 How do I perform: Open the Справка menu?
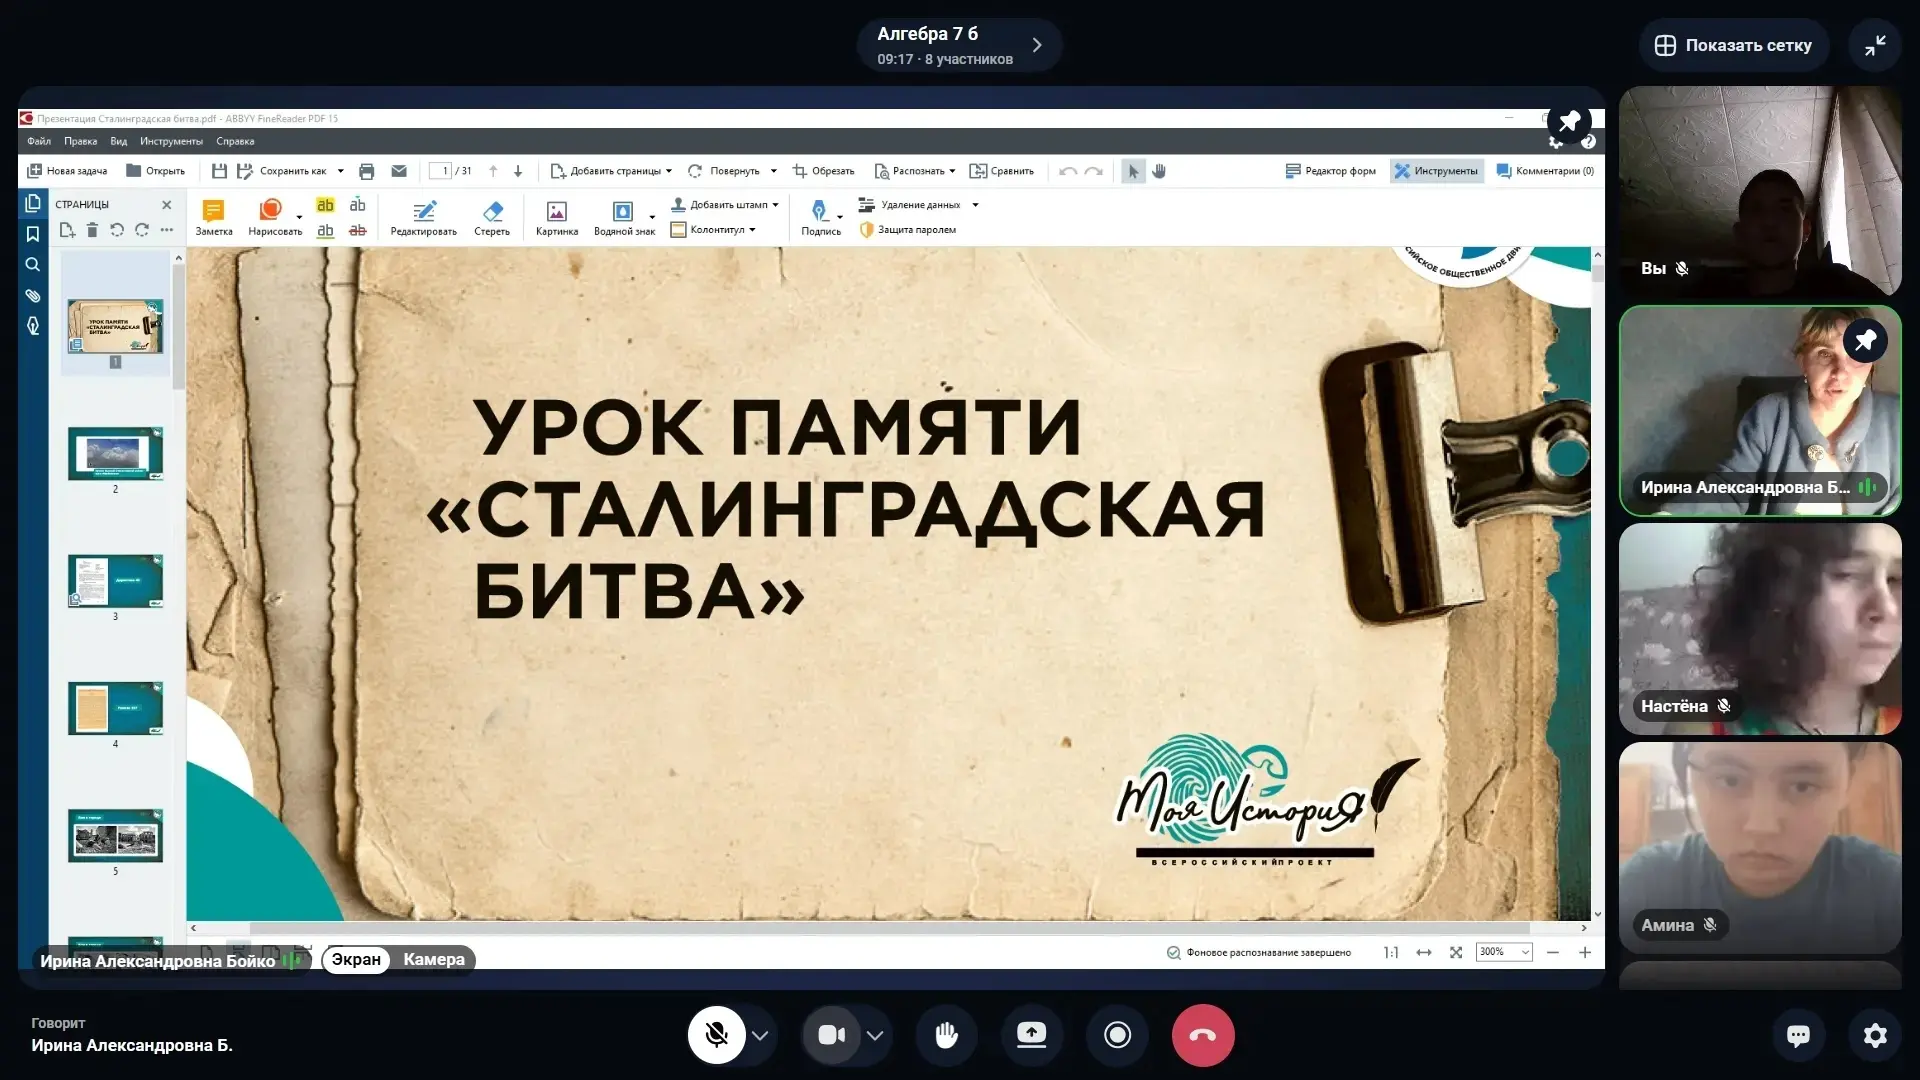coord(235,141)
